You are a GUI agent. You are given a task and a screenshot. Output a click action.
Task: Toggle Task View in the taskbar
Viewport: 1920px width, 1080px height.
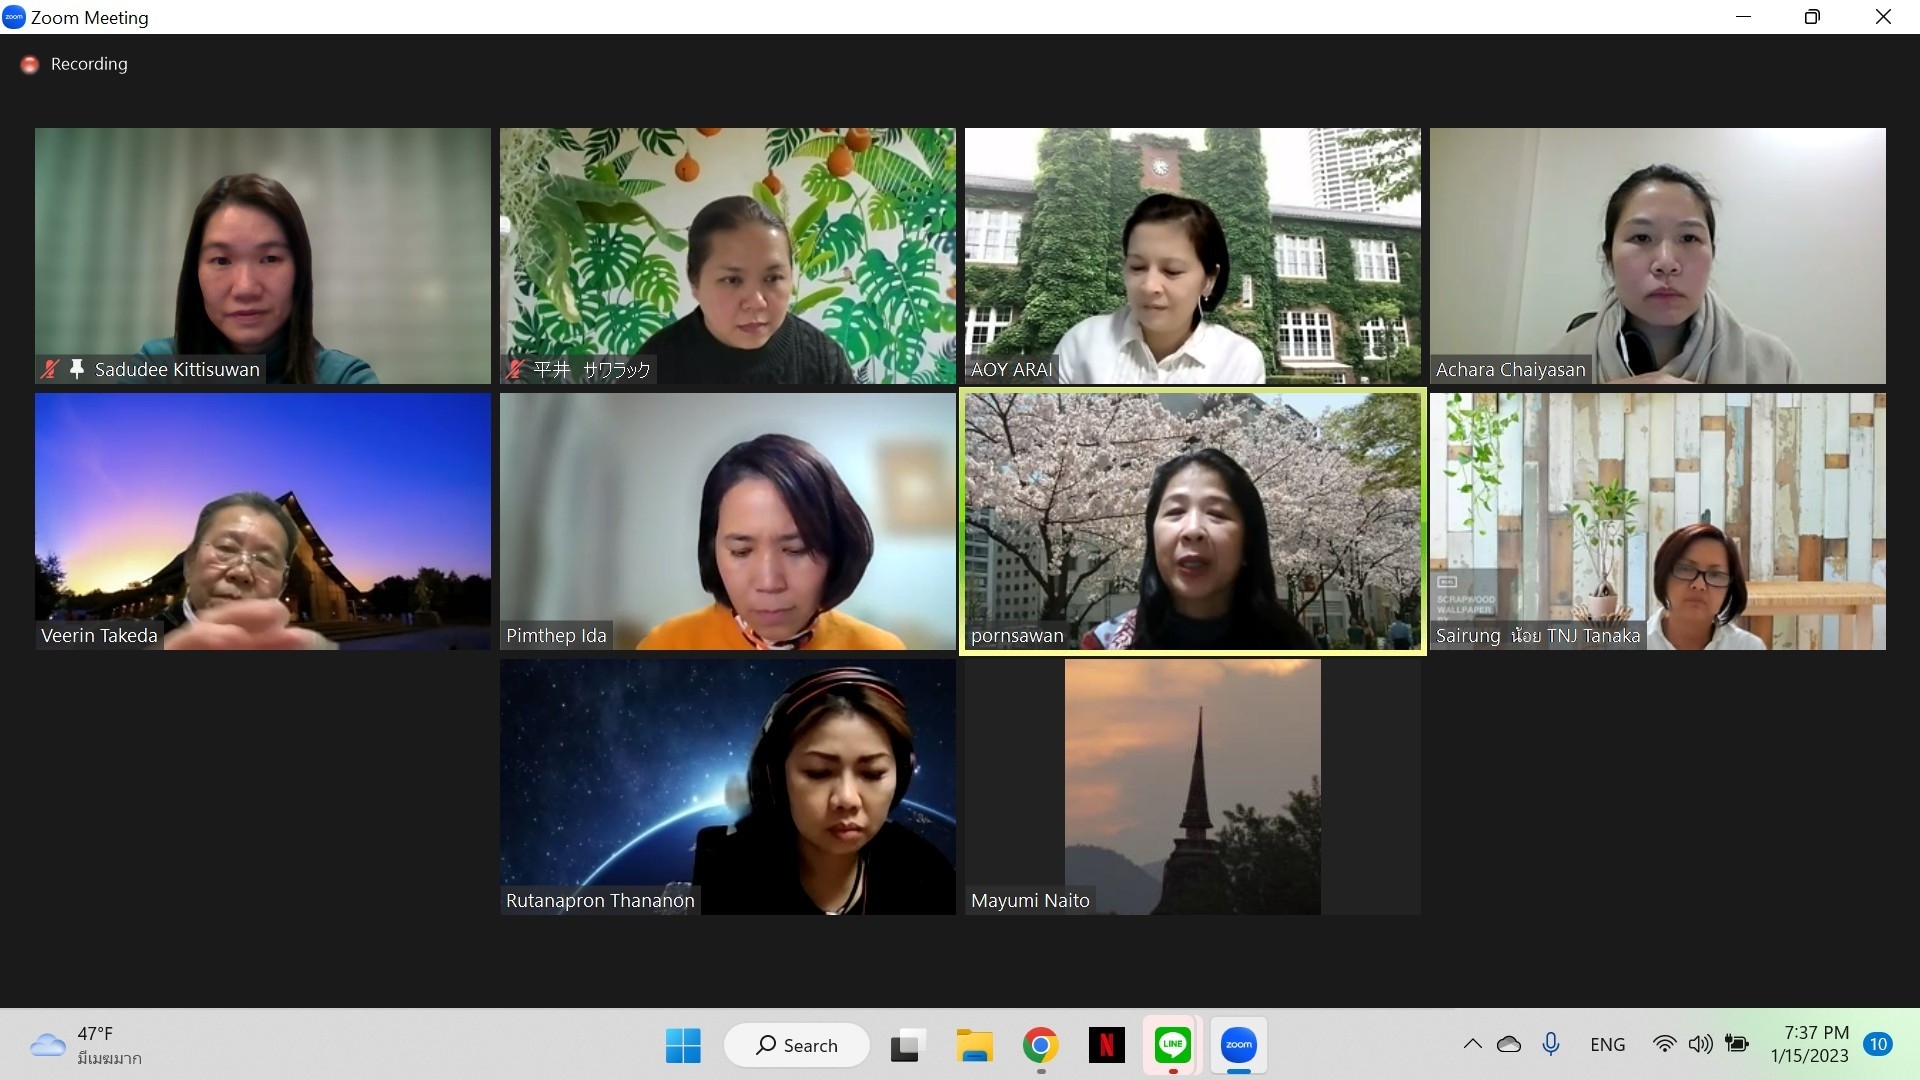pos(907,1045)
